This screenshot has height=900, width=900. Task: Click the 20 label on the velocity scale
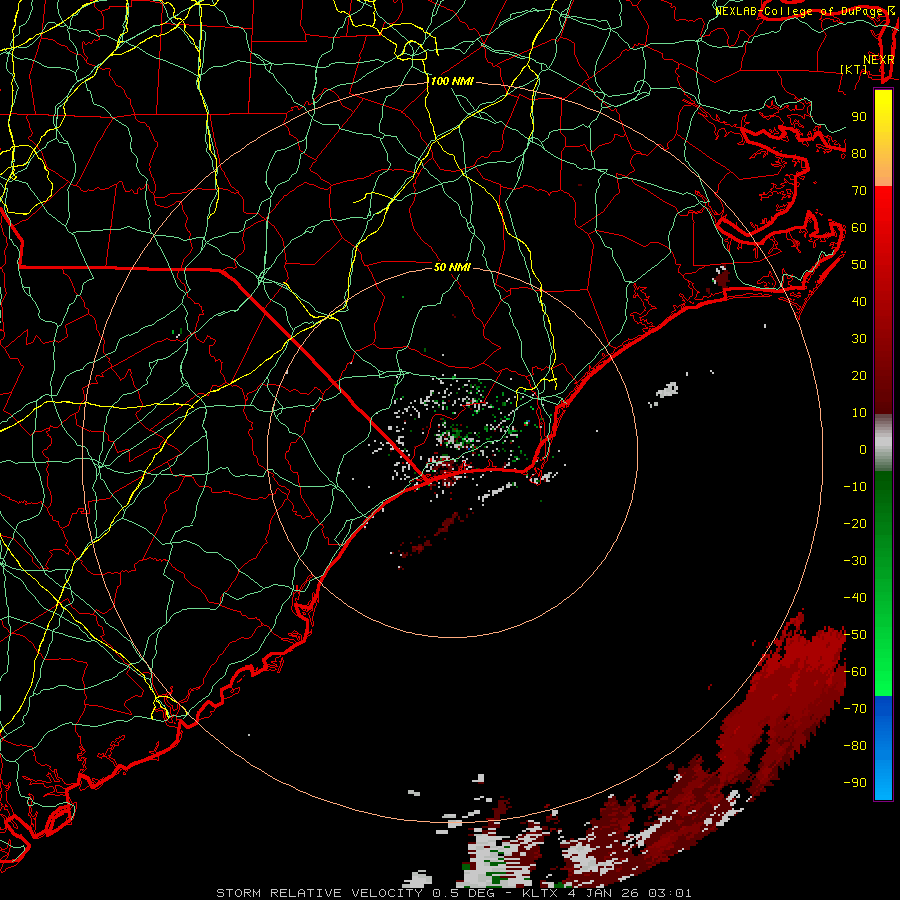[x=859, y=375]
